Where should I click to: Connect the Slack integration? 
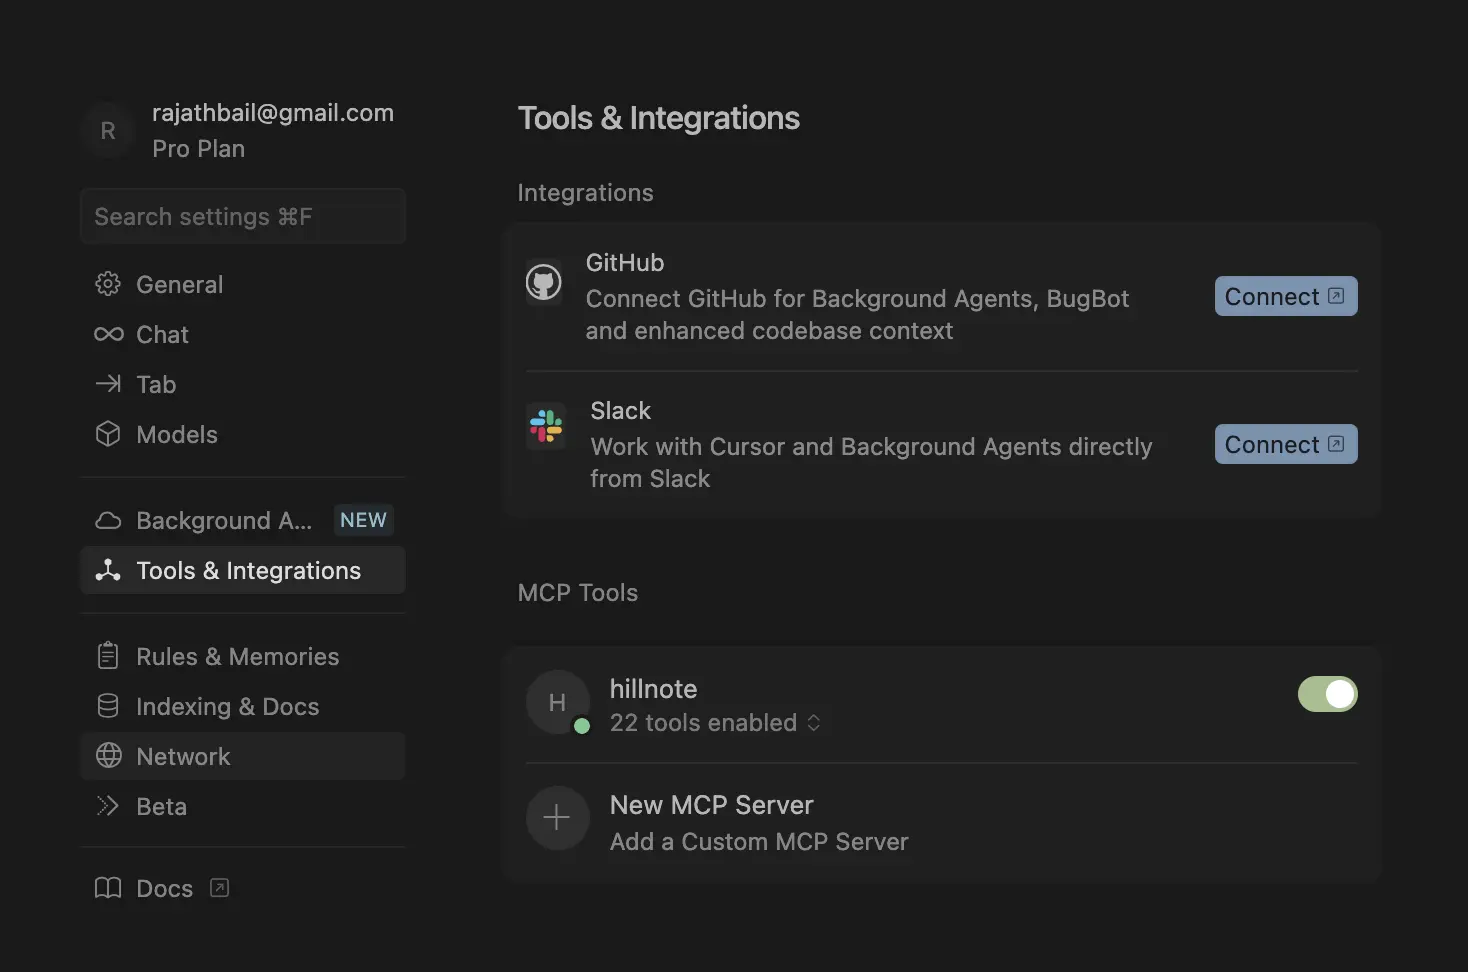[x=1285, y=445]
